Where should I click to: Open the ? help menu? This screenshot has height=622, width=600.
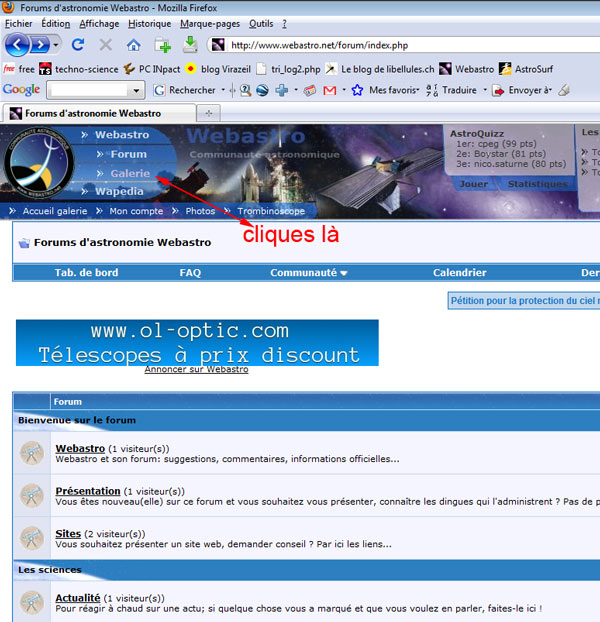[284, 24]
